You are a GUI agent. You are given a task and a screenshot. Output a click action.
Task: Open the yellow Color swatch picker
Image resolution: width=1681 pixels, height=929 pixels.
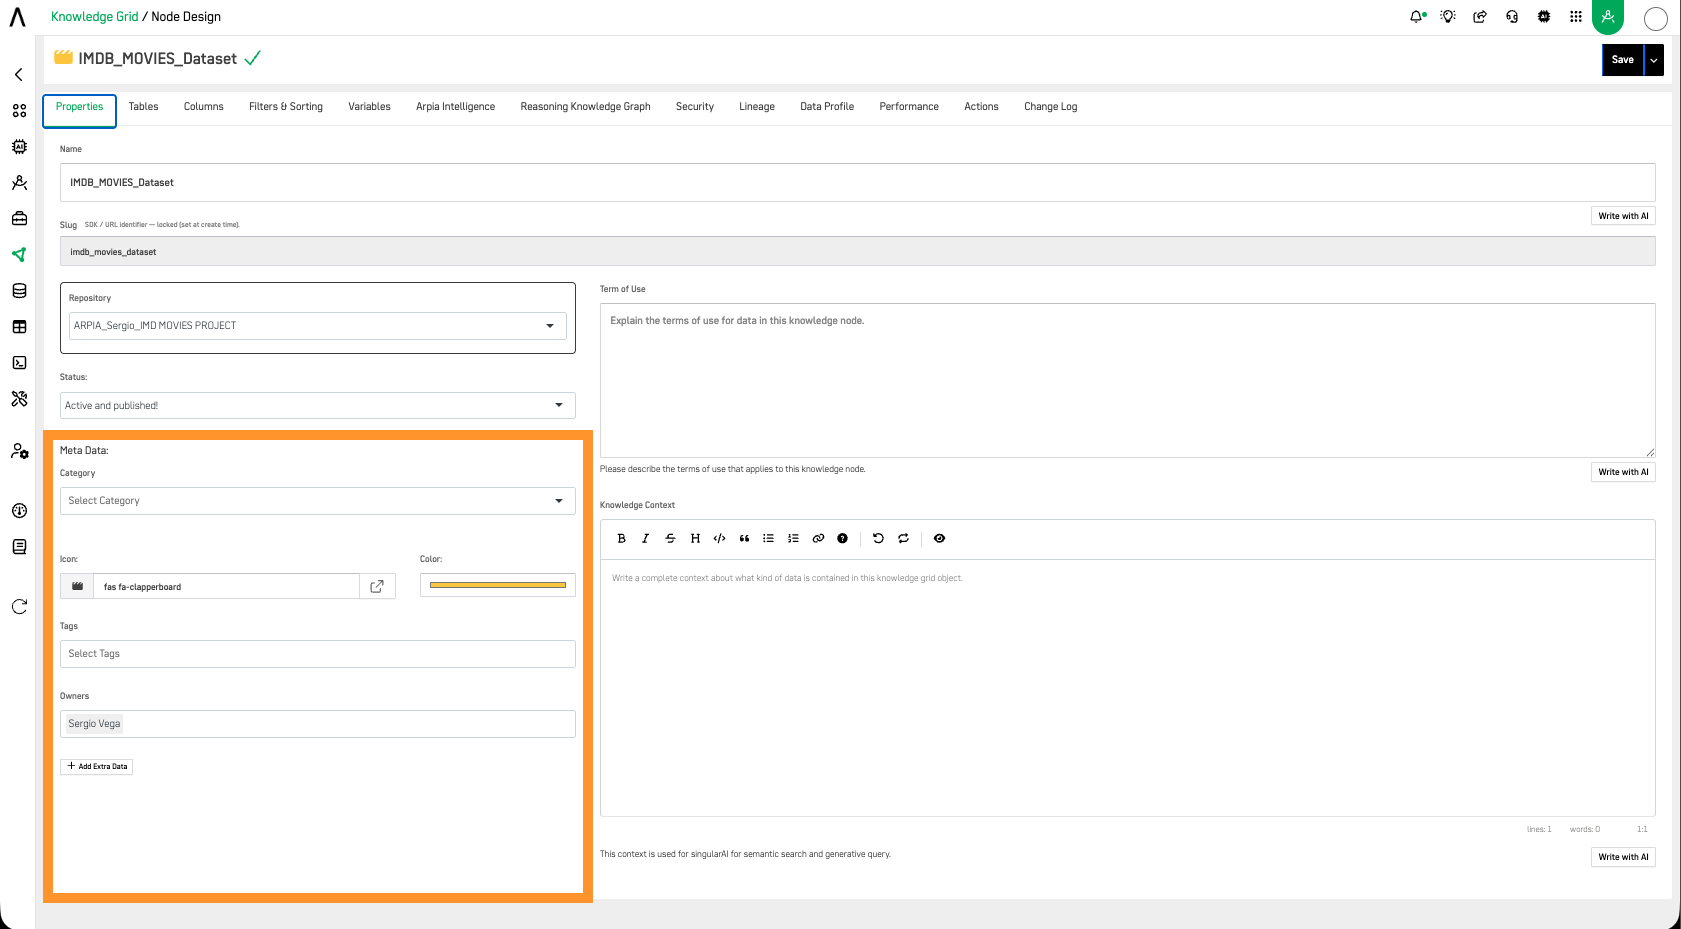point(498,585)
